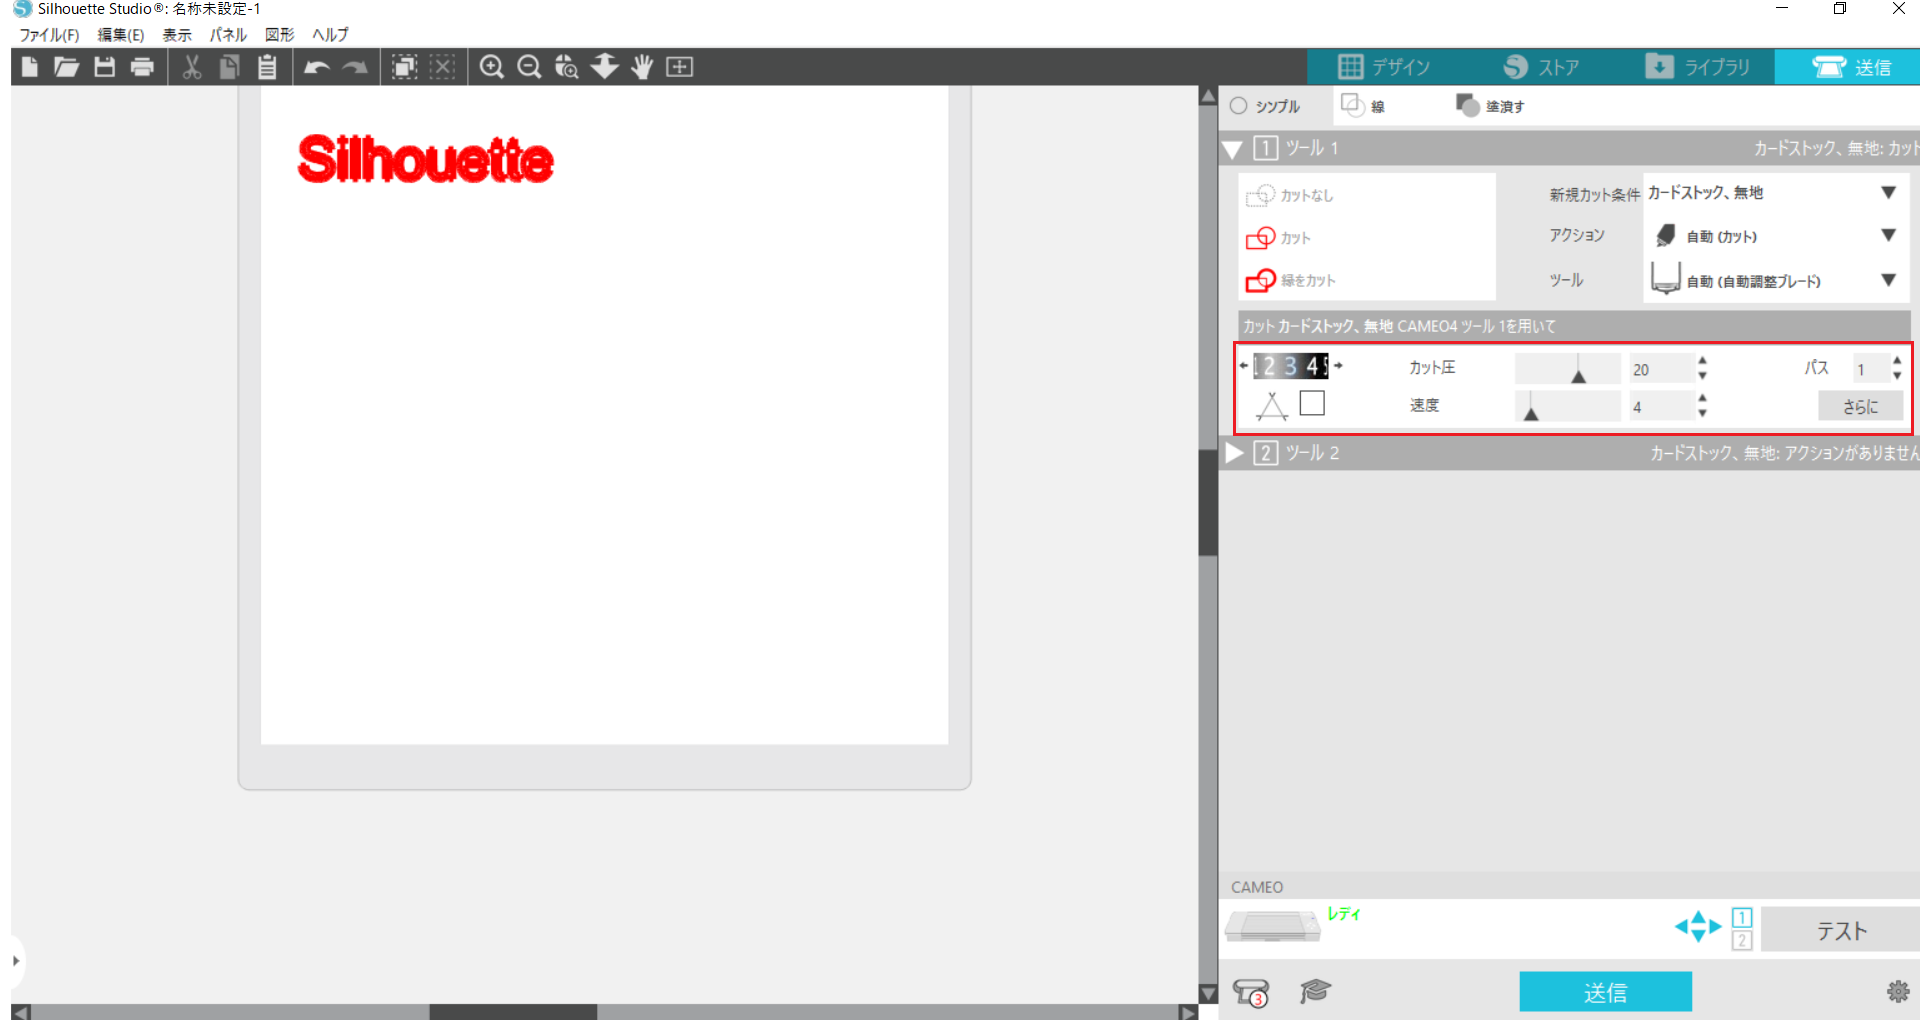Screen dimensions: 1920x1020
Task: Click the line segment overcut triangle icon
Action: 1272,405
